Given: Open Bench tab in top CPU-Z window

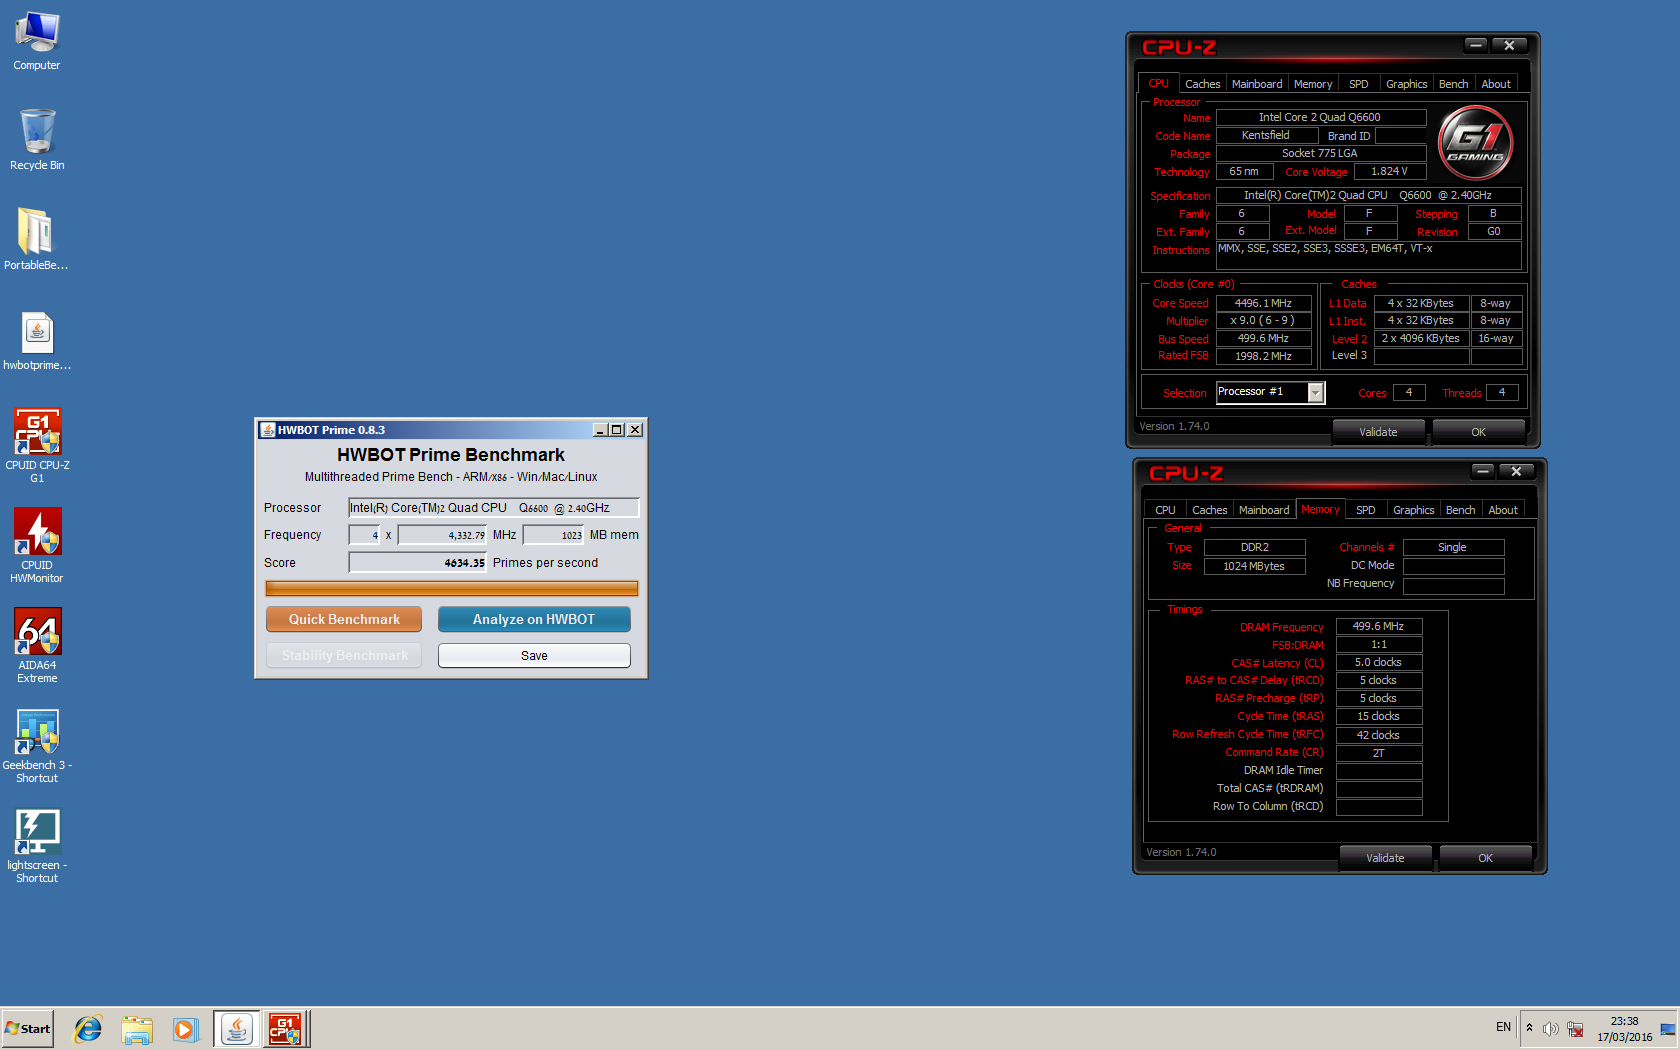Looking at the screenshot, I should (1454, 84).
